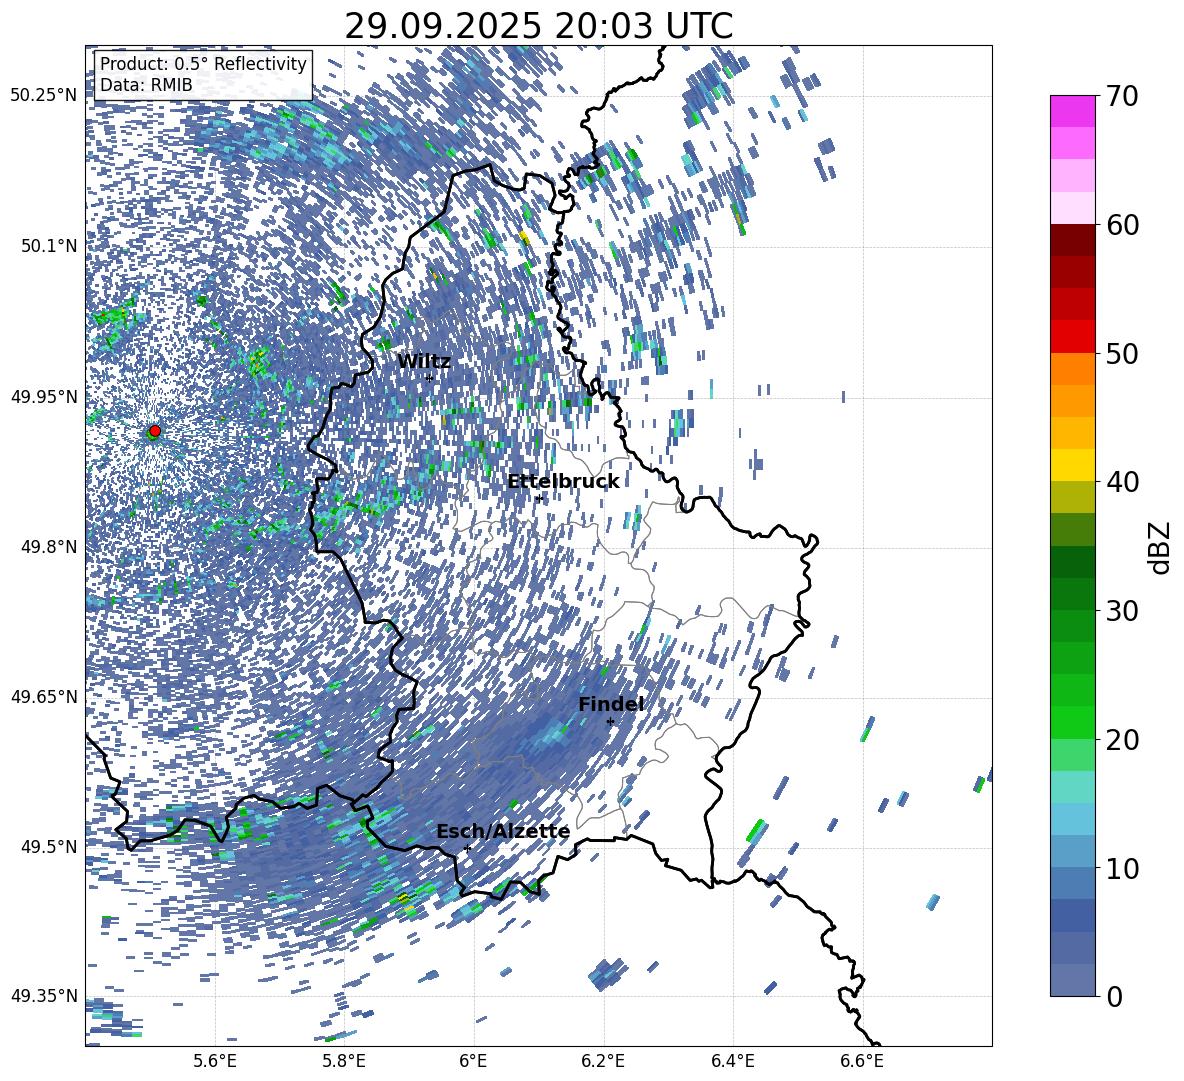Click the 6°E longitude label
The width and height of the screenshot is (1184, 1081).
point(473,1061)
